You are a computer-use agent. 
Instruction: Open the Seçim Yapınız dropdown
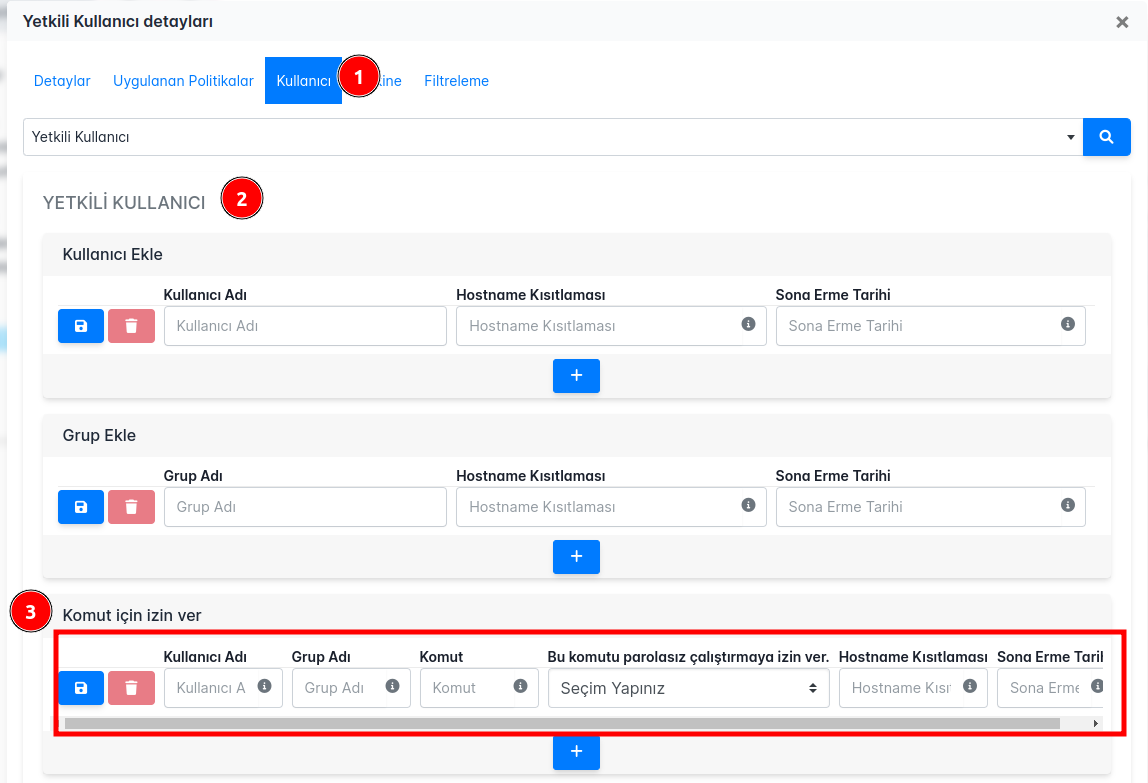click(688, 688)
